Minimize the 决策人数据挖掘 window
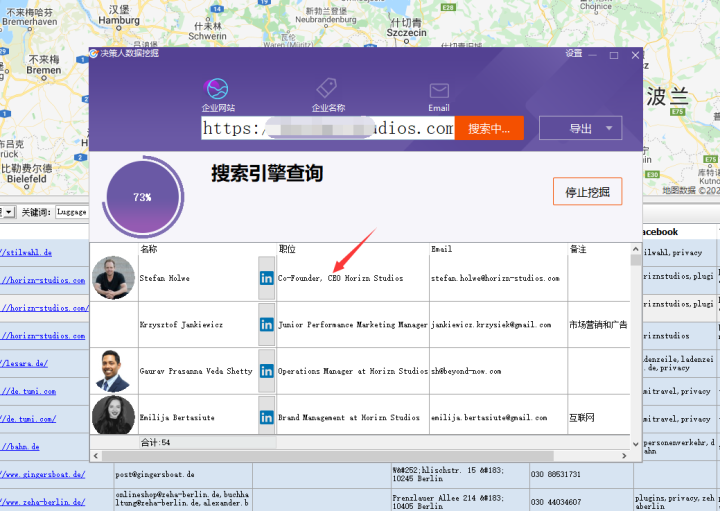The width and height of the screenshot is (720, 511). click(x=593, y=55)
